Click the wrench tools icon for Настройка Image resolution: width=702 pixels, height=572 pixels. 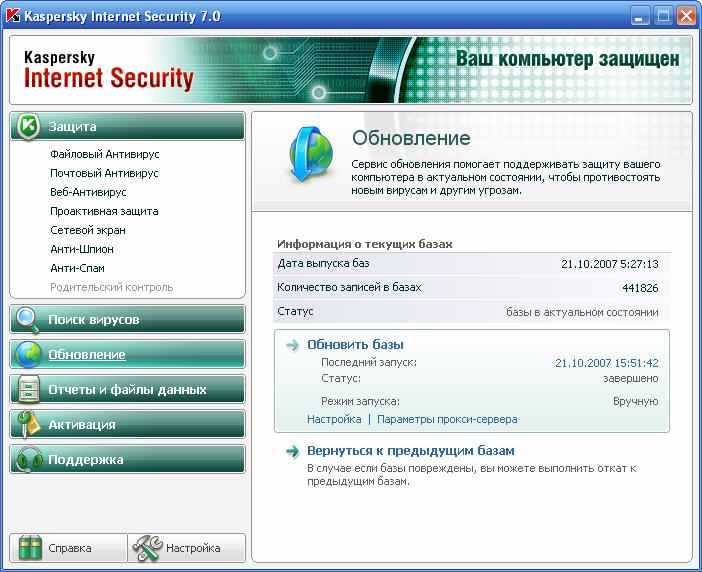[148, 548]
